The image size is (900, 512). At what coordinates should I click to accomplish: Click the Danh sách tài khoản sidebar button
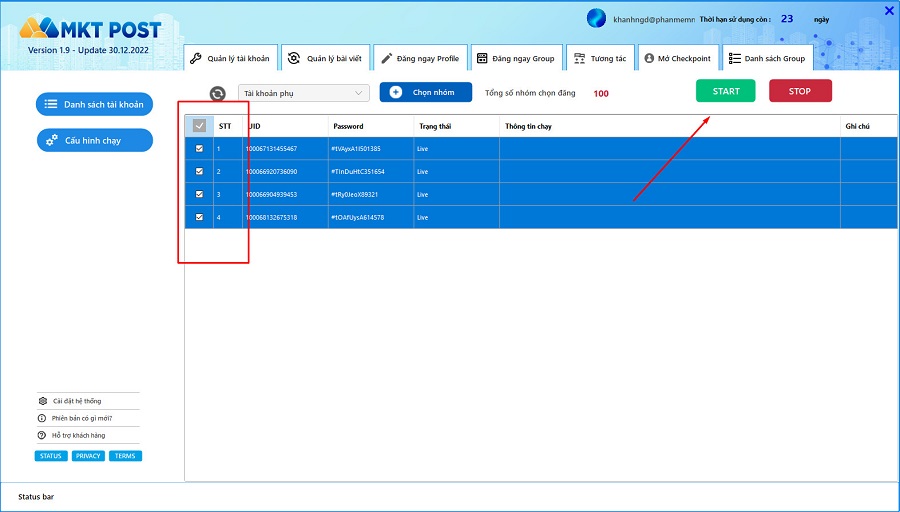coord(95,104)
